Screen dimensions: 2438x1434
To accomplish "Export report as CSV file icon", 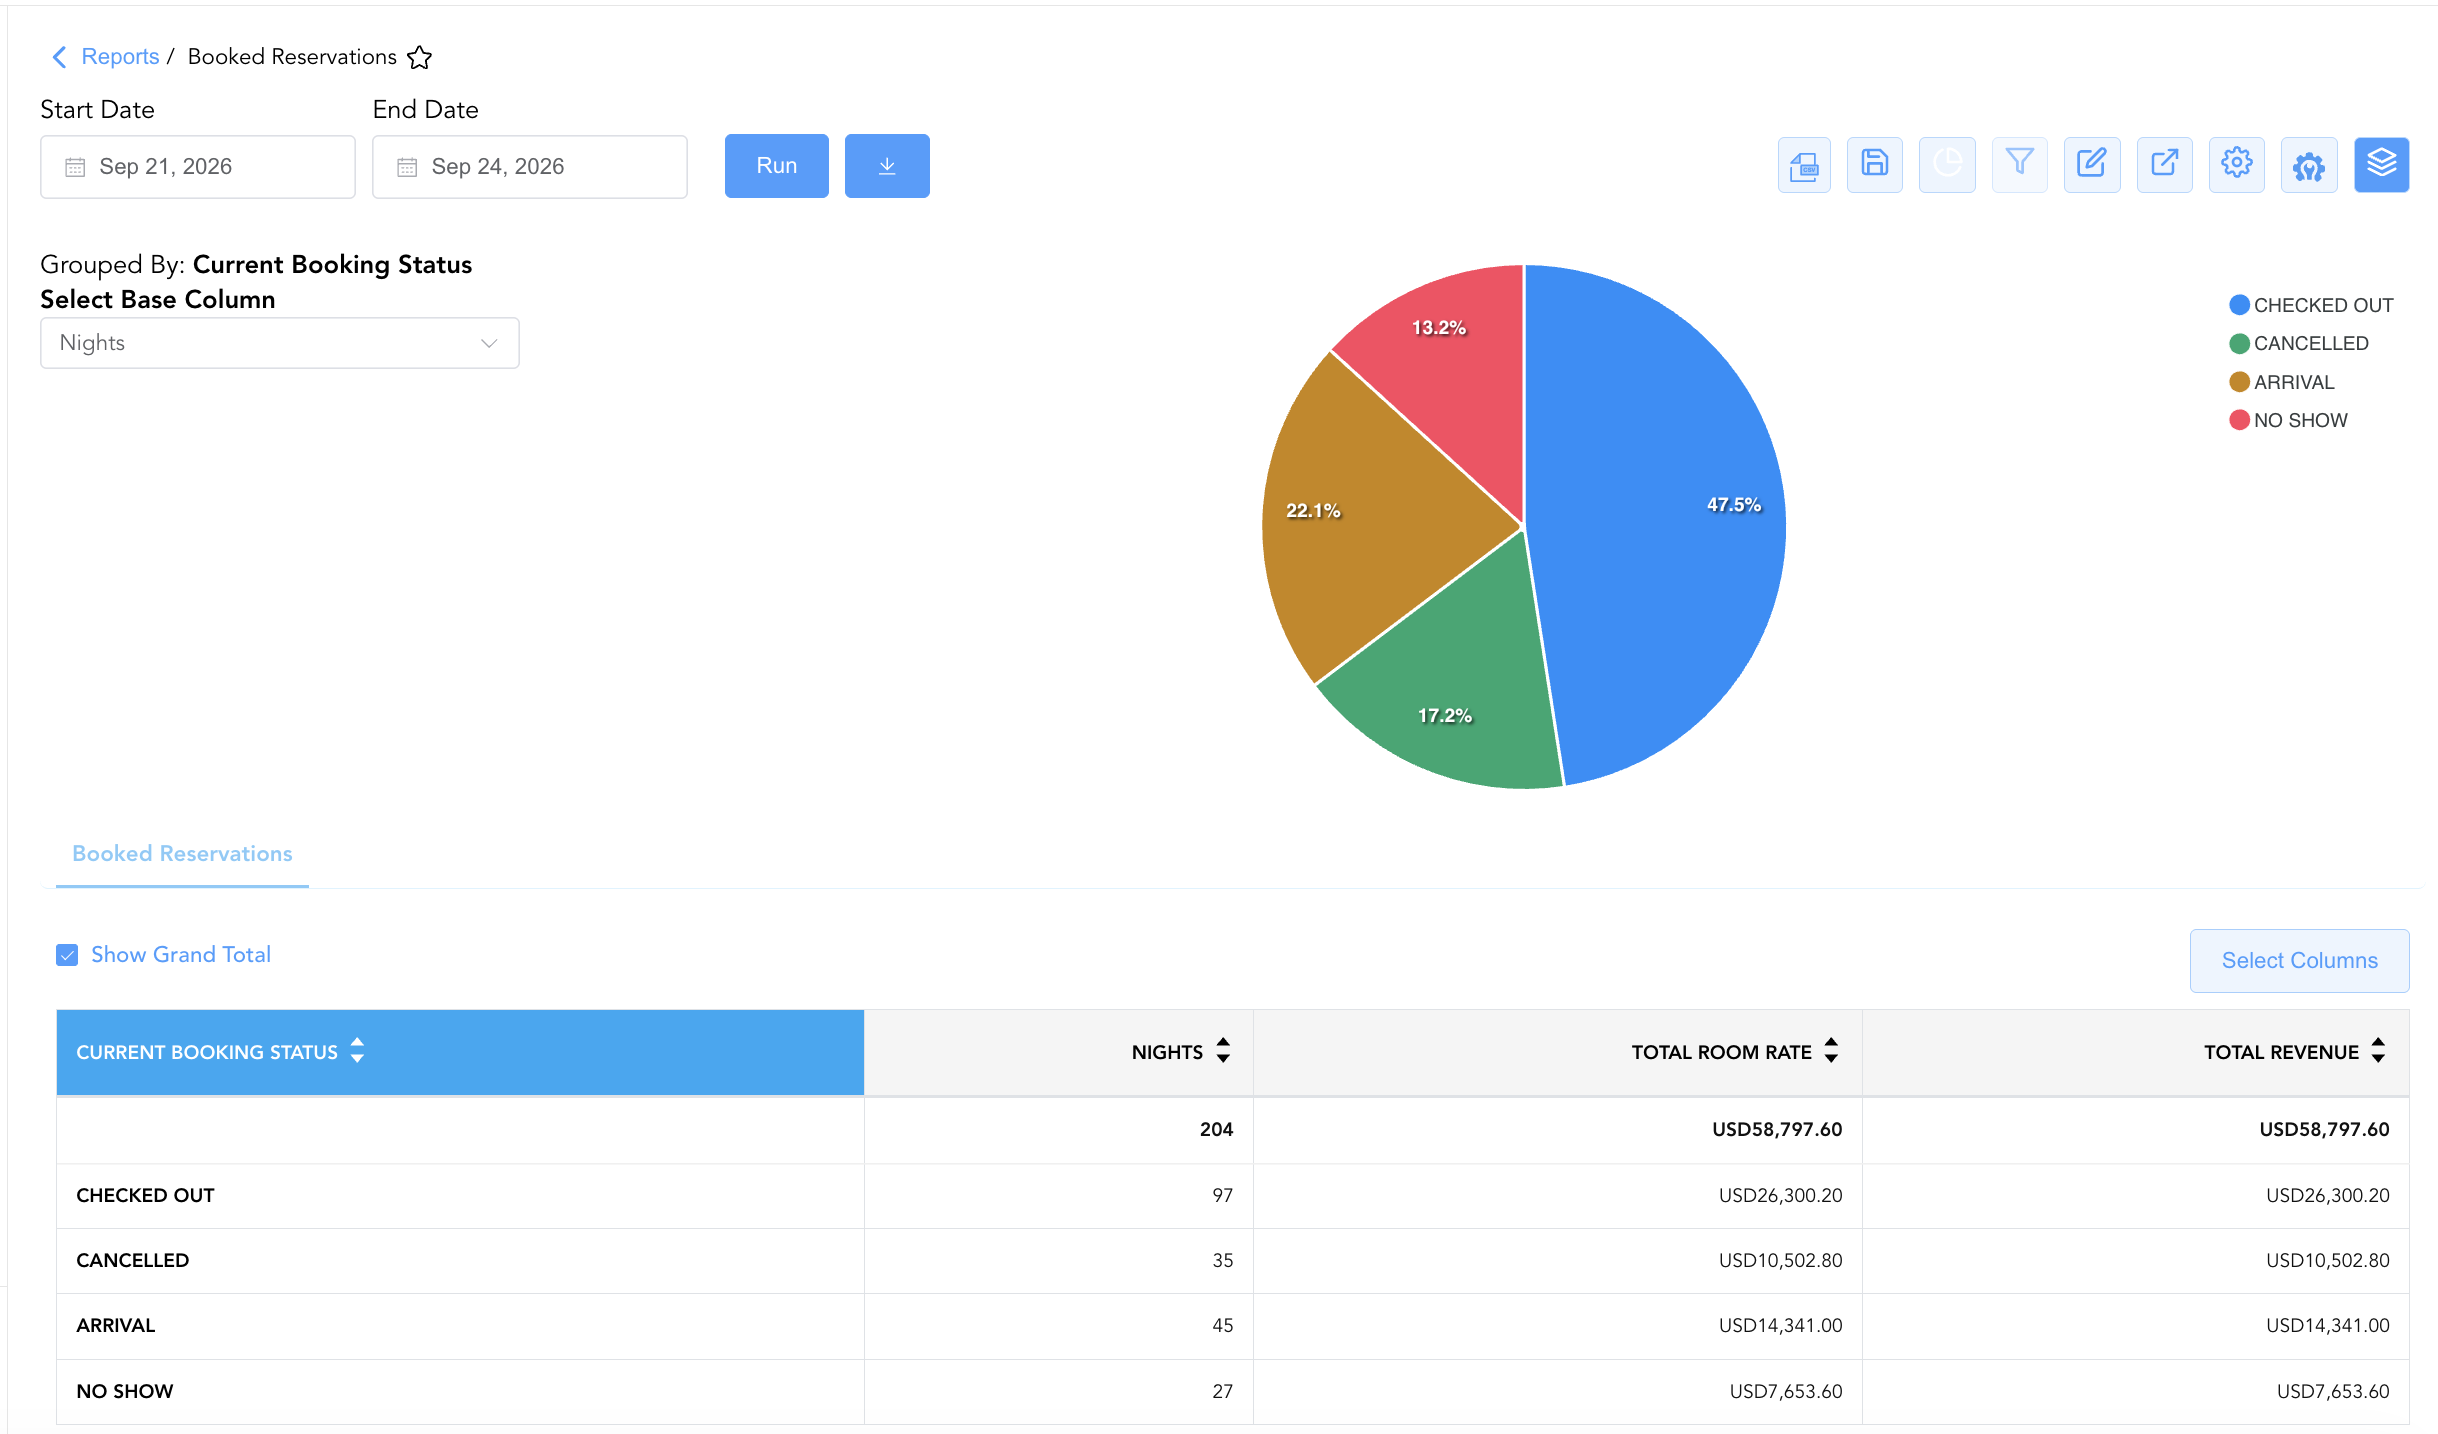I will point(1804,165).
